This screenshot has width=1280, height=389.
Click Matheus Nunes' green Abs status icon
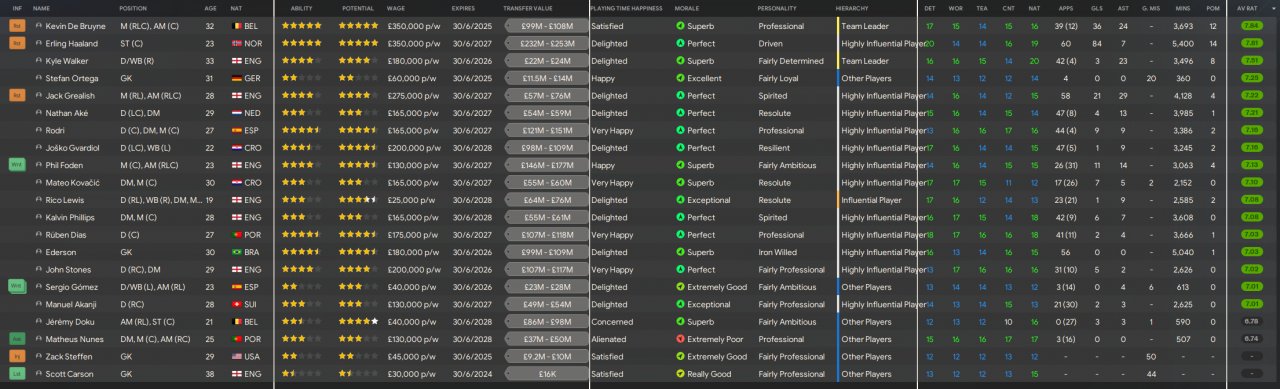17,339
